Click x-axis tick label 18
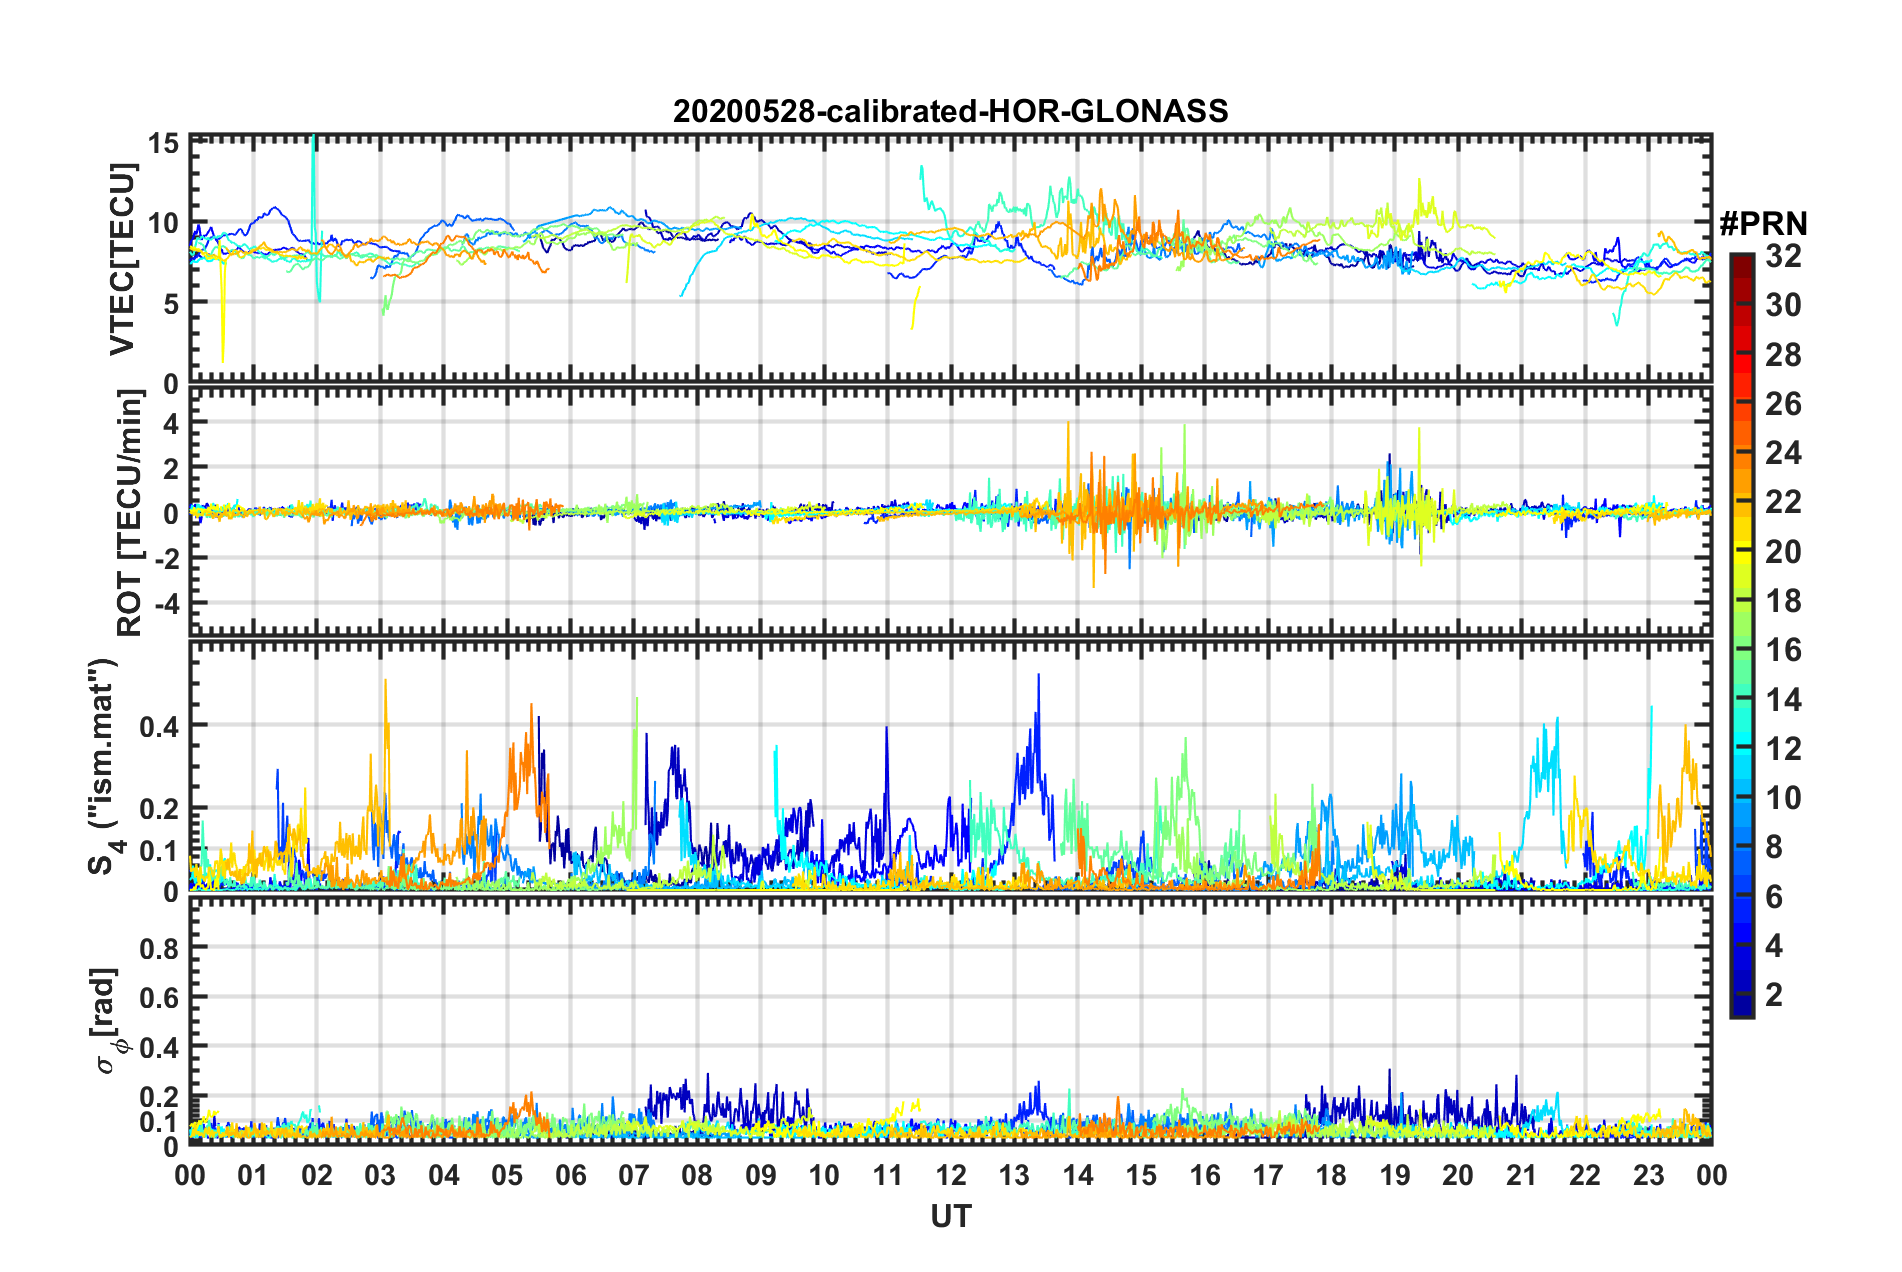The height and width of the screenshot is (1272, 1902). 1331,1174
